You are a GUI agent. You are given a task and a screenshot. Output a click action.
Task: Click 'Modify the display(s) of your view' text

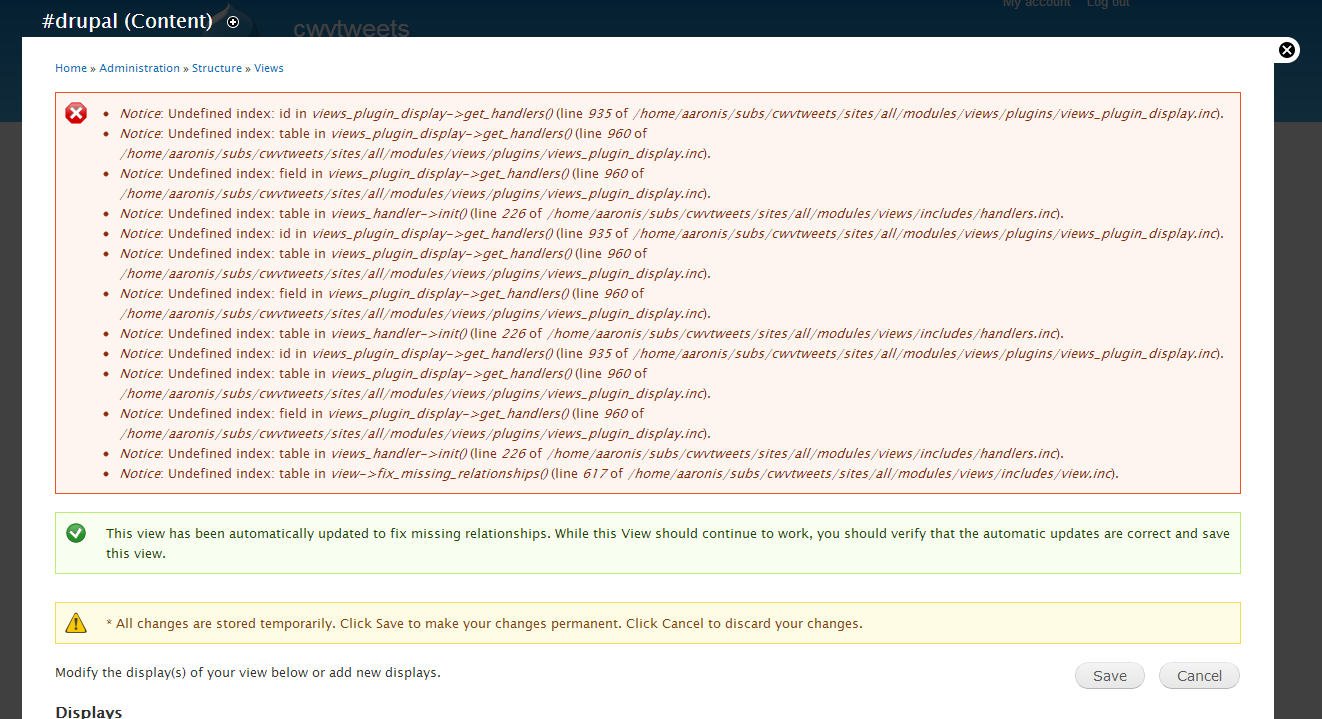pyautogui.click(x=248, y=672)
